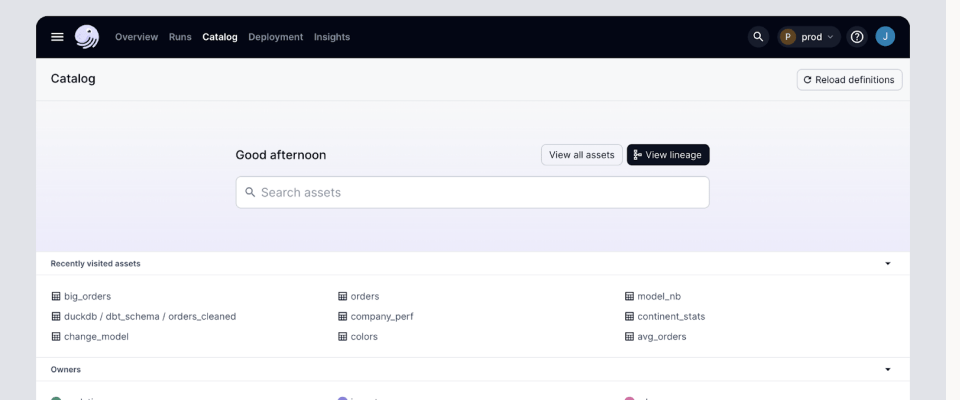Switch to the Overview tab

point(136,37)
